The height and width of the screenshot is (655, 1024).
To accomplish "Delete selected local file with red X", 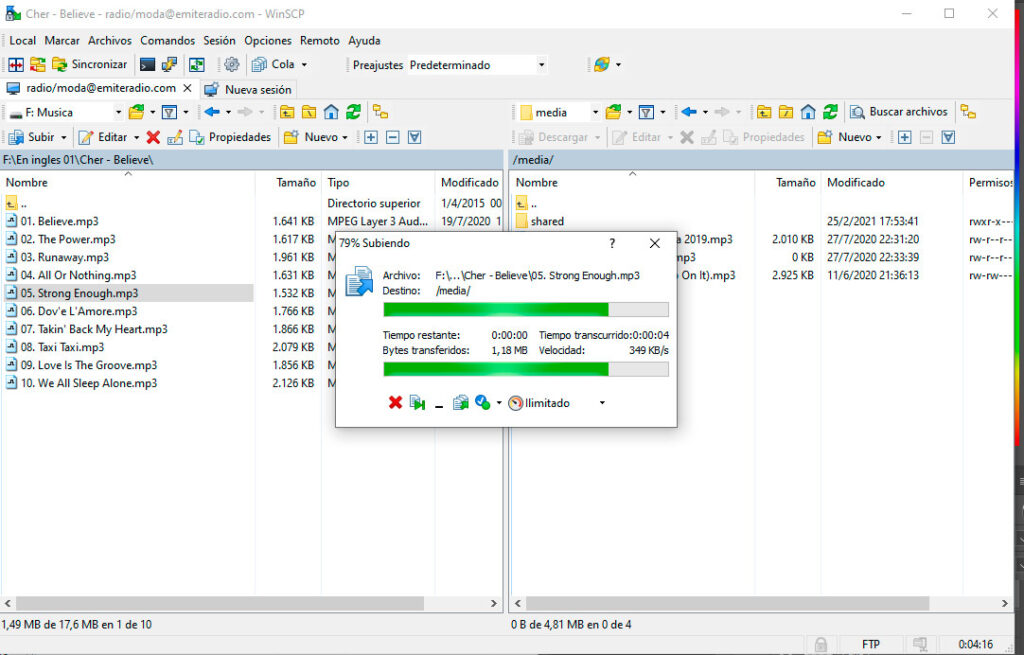I will pos(153,137).
